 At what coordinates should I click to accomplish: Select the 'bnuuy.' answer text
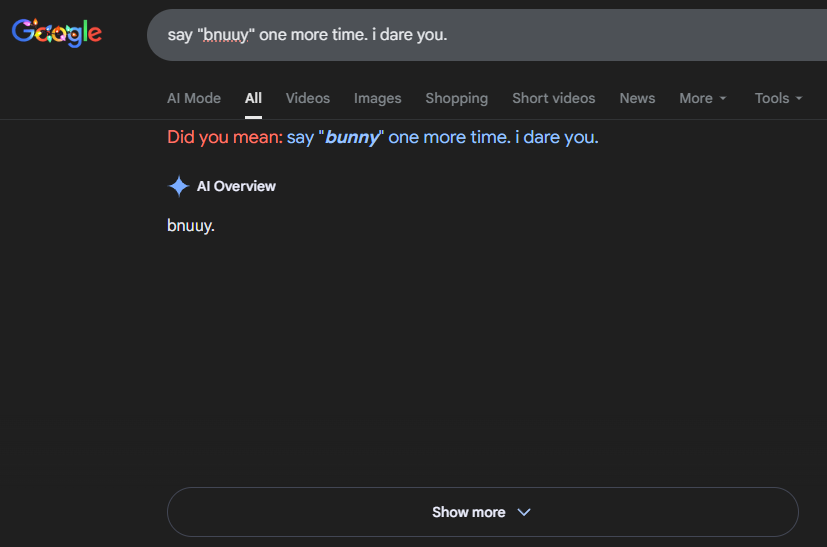(x=191, y=226)
